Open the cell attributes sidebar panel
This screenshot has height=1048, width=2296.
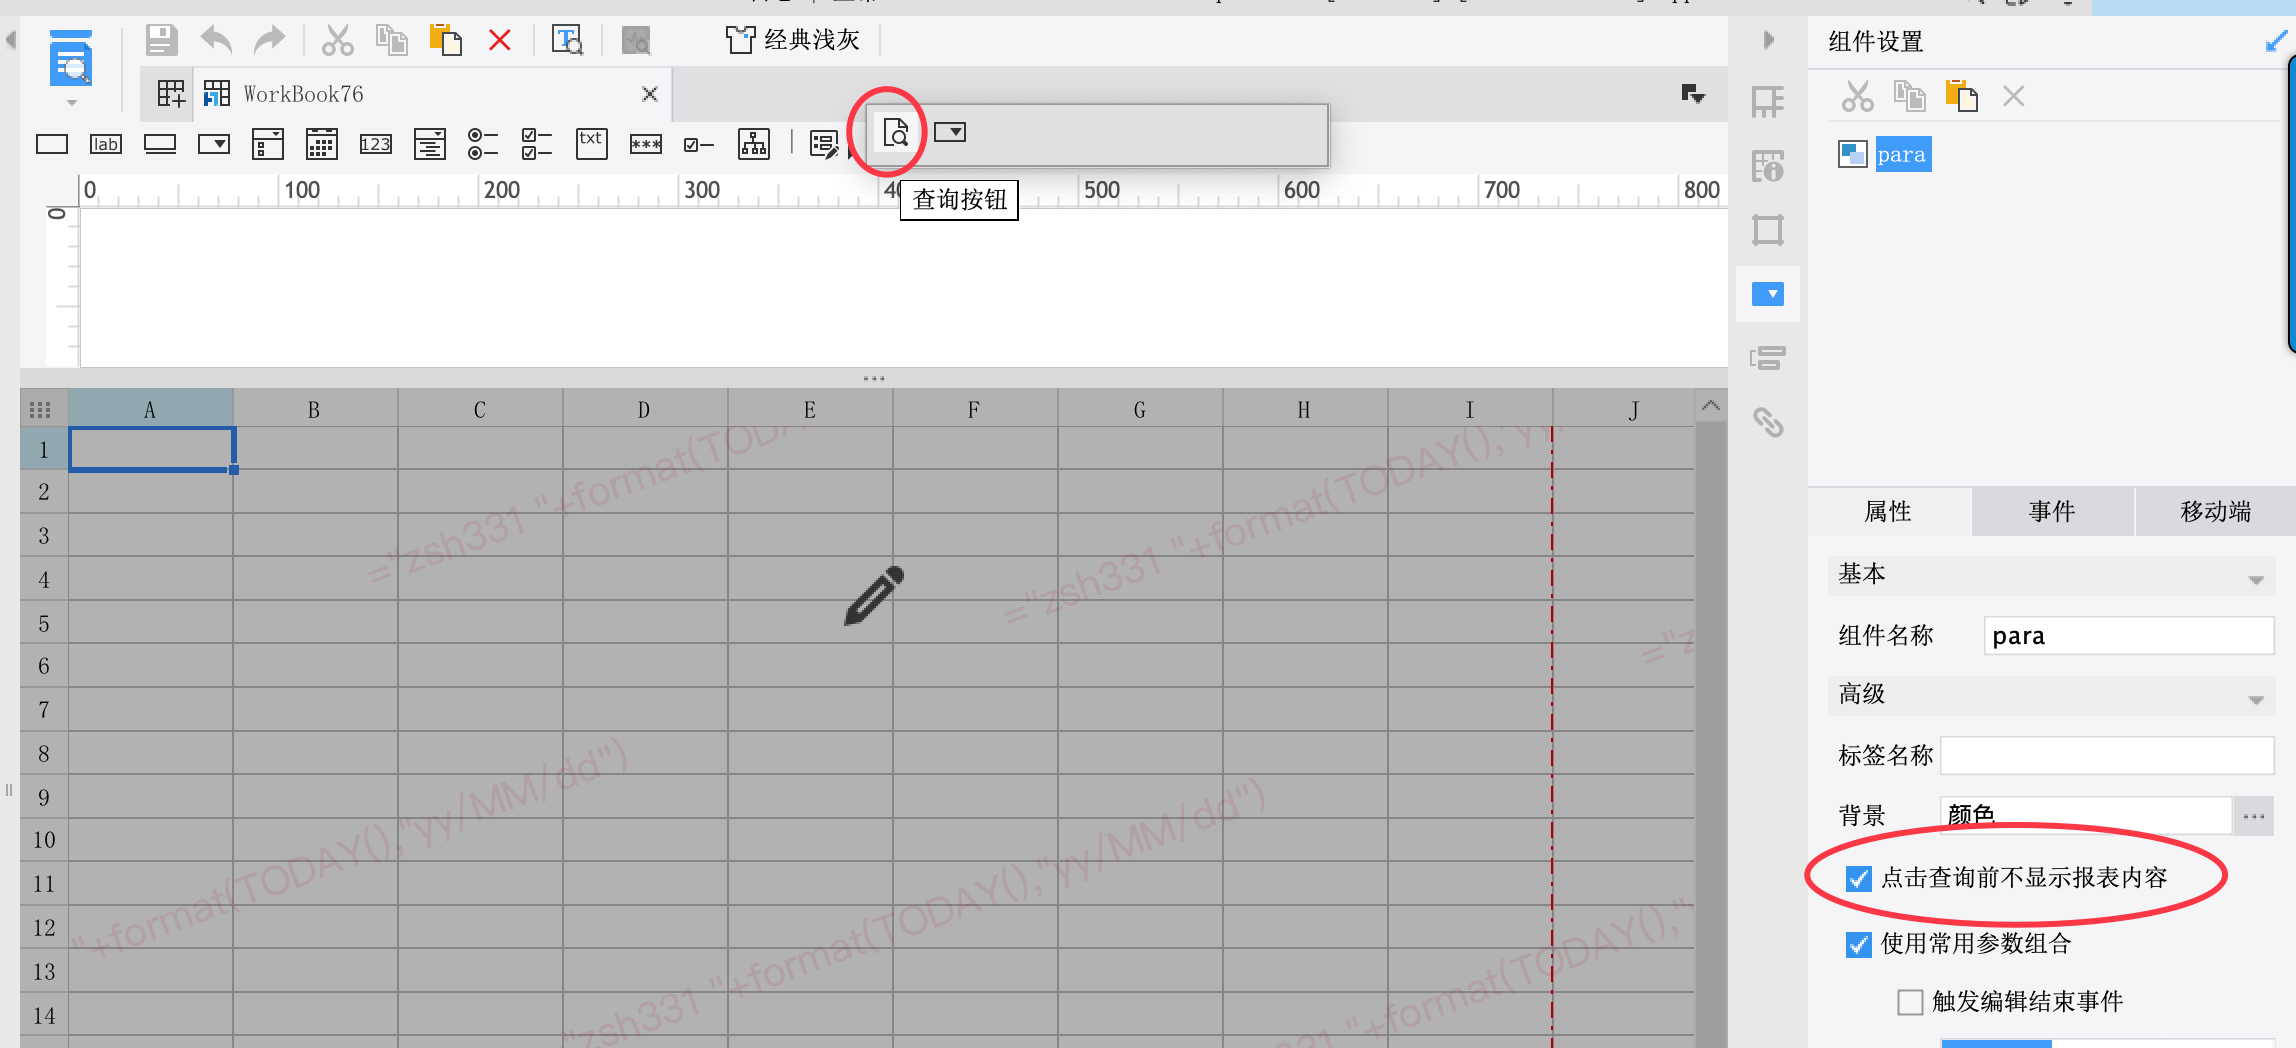click(1768, 166)
